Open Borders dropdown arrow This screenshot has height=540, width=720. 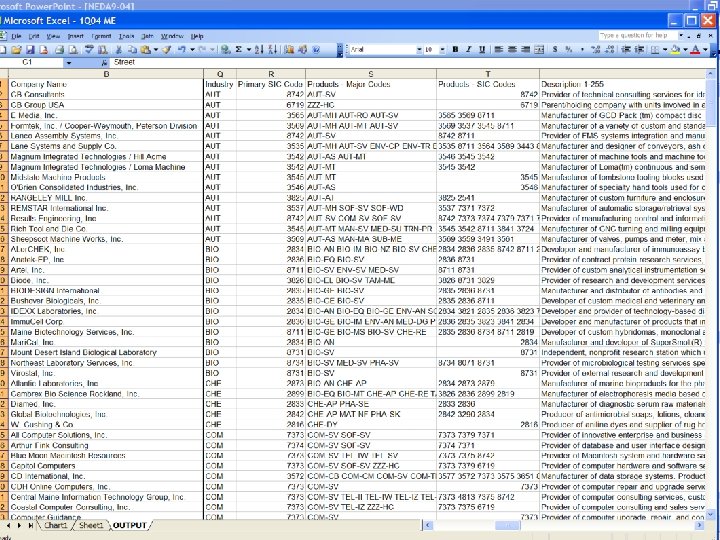pyautogui.click(x=665, y=50)
